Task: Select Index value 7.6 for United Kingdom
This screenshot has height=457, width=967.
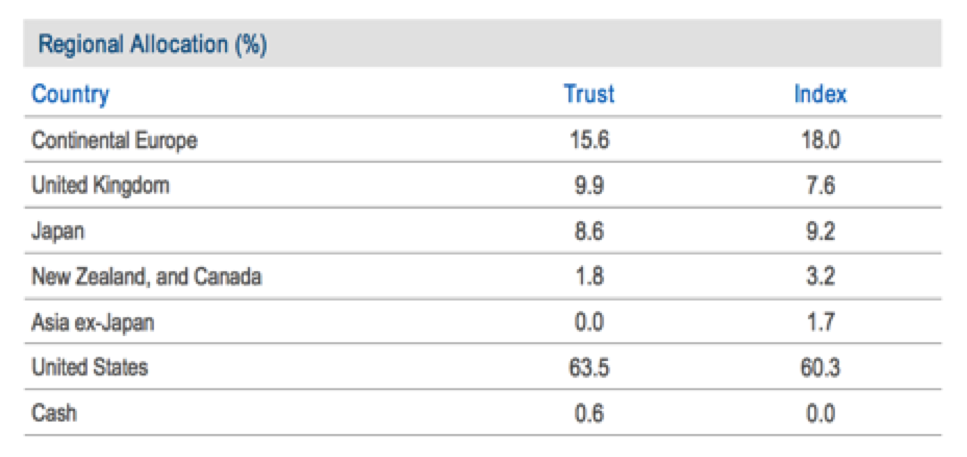Action: pos(820,185)
